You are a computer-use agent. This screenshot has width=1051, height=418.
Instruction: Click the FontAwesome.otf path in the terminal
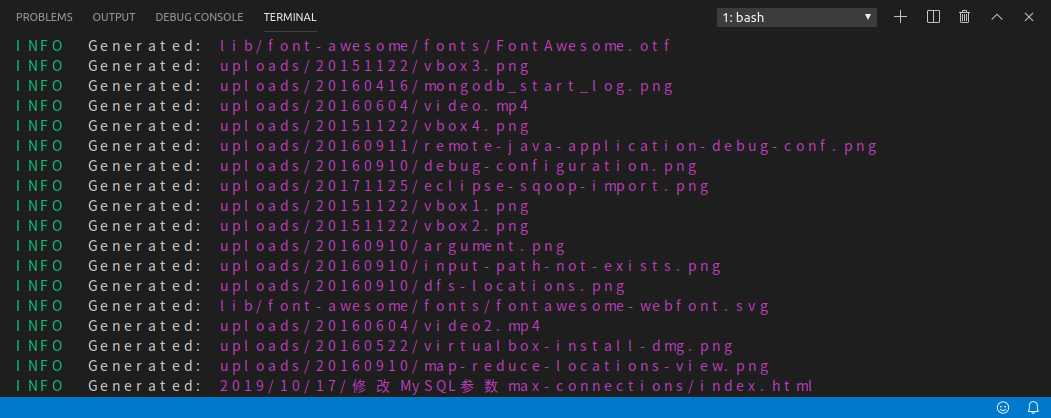click(x=446, y=46)
